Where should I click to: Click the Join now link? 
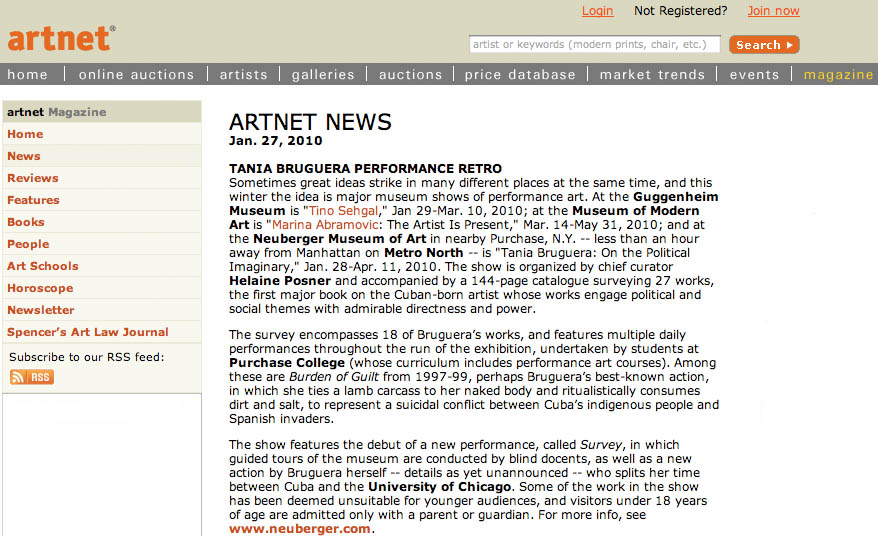(x=773, y=11)
